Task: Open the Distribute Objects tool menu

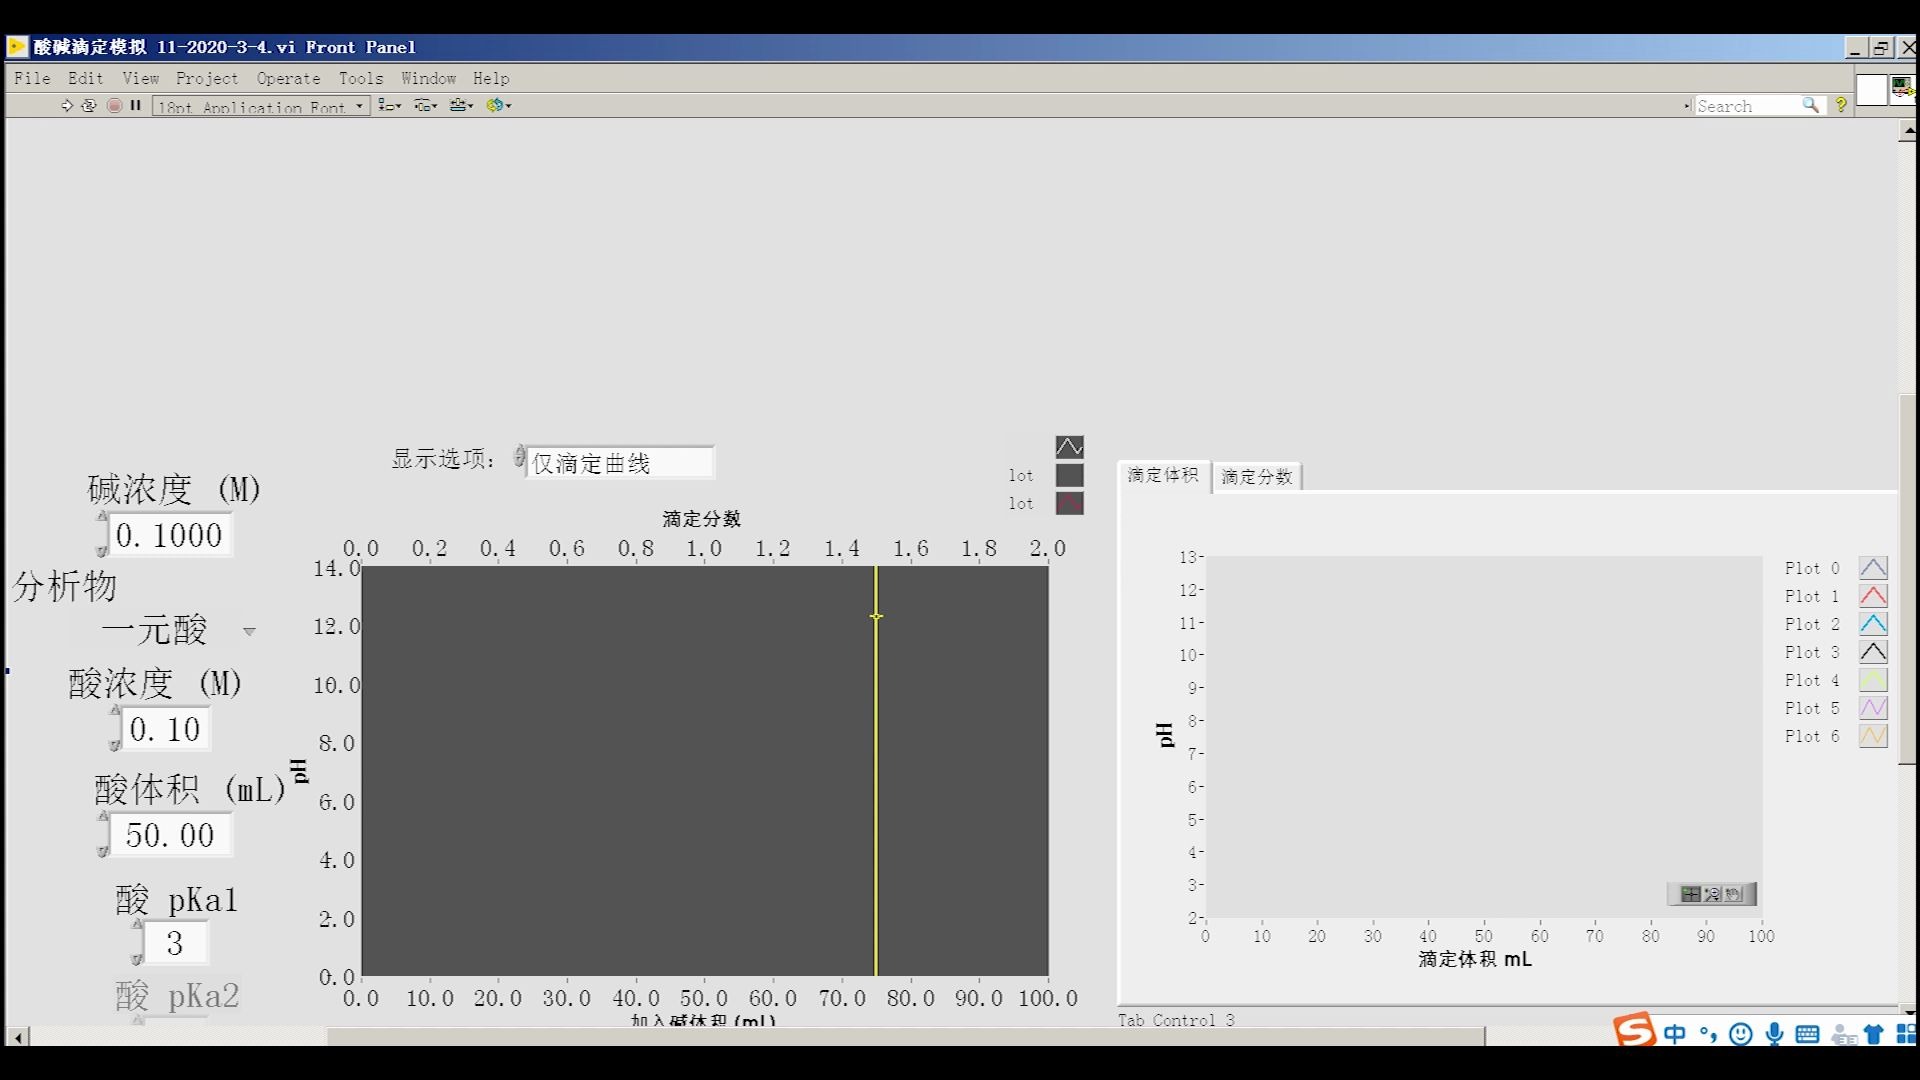Action: [x=426, y=105]
